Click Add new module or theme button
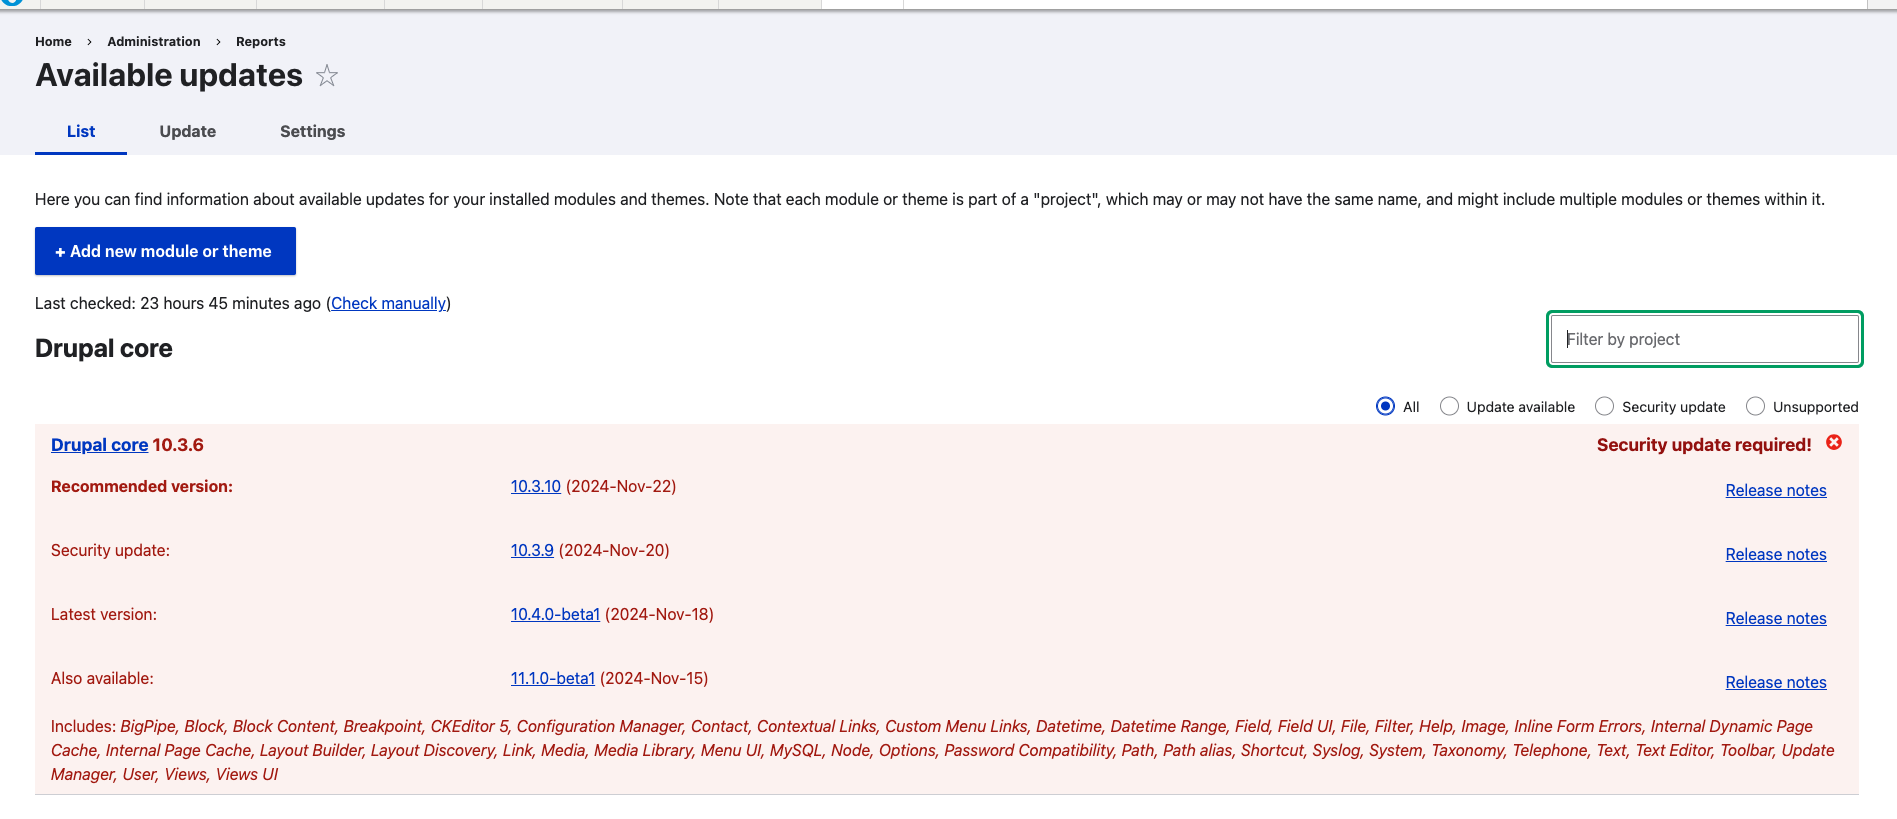This screenshot has width=1897, height=819. point(165,251)
